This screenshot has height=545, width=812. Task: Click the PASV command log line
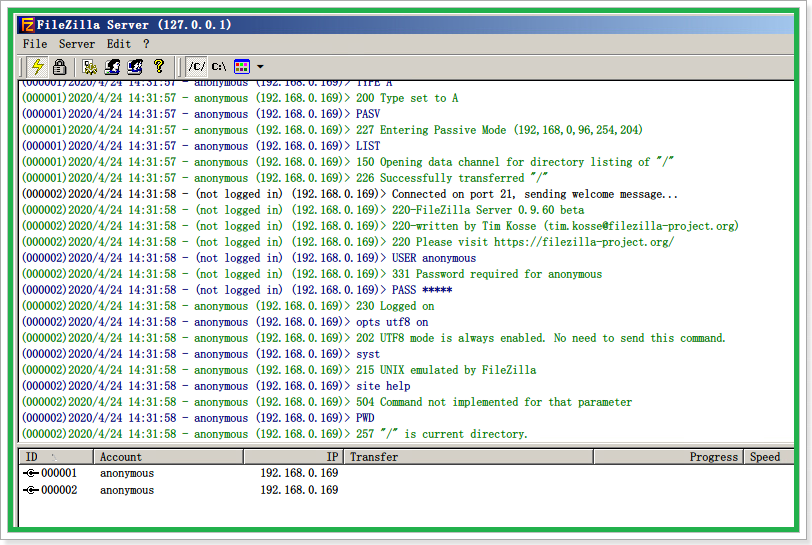click(201, 114)
